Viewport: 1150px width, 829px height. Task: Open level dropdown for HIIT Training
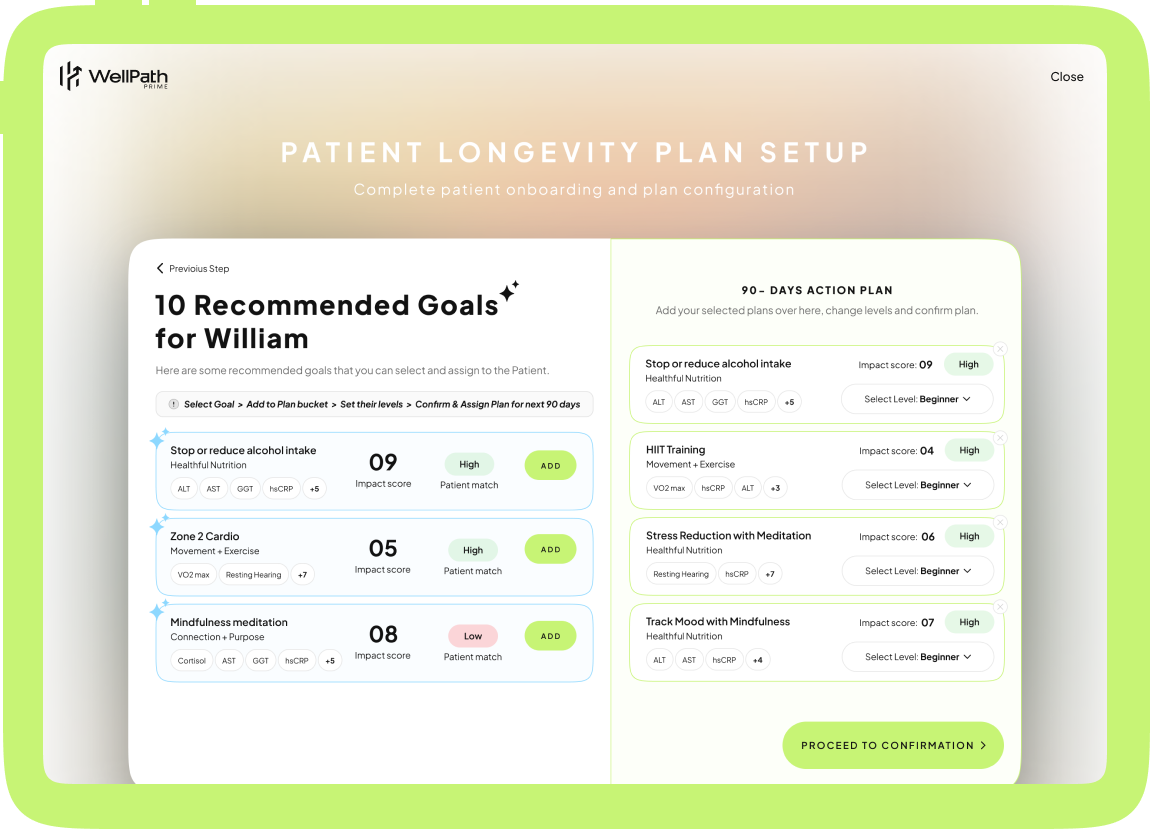pos(917,485)
